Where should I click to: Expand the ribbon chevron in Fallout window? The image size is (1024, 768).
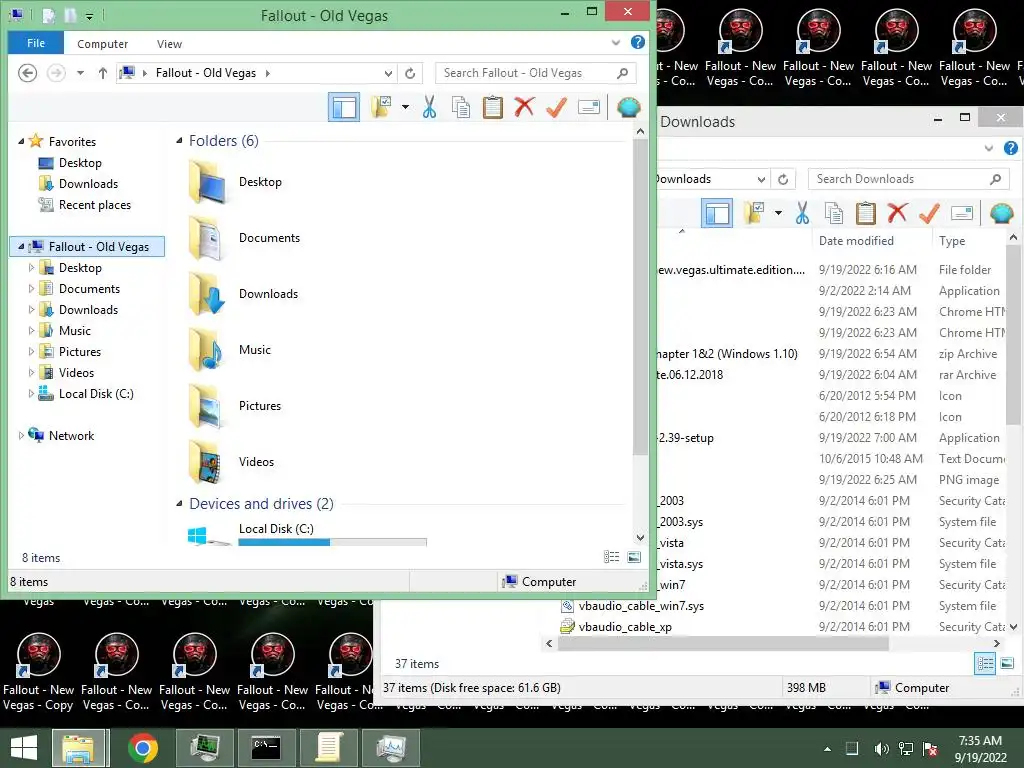[616, 42]
